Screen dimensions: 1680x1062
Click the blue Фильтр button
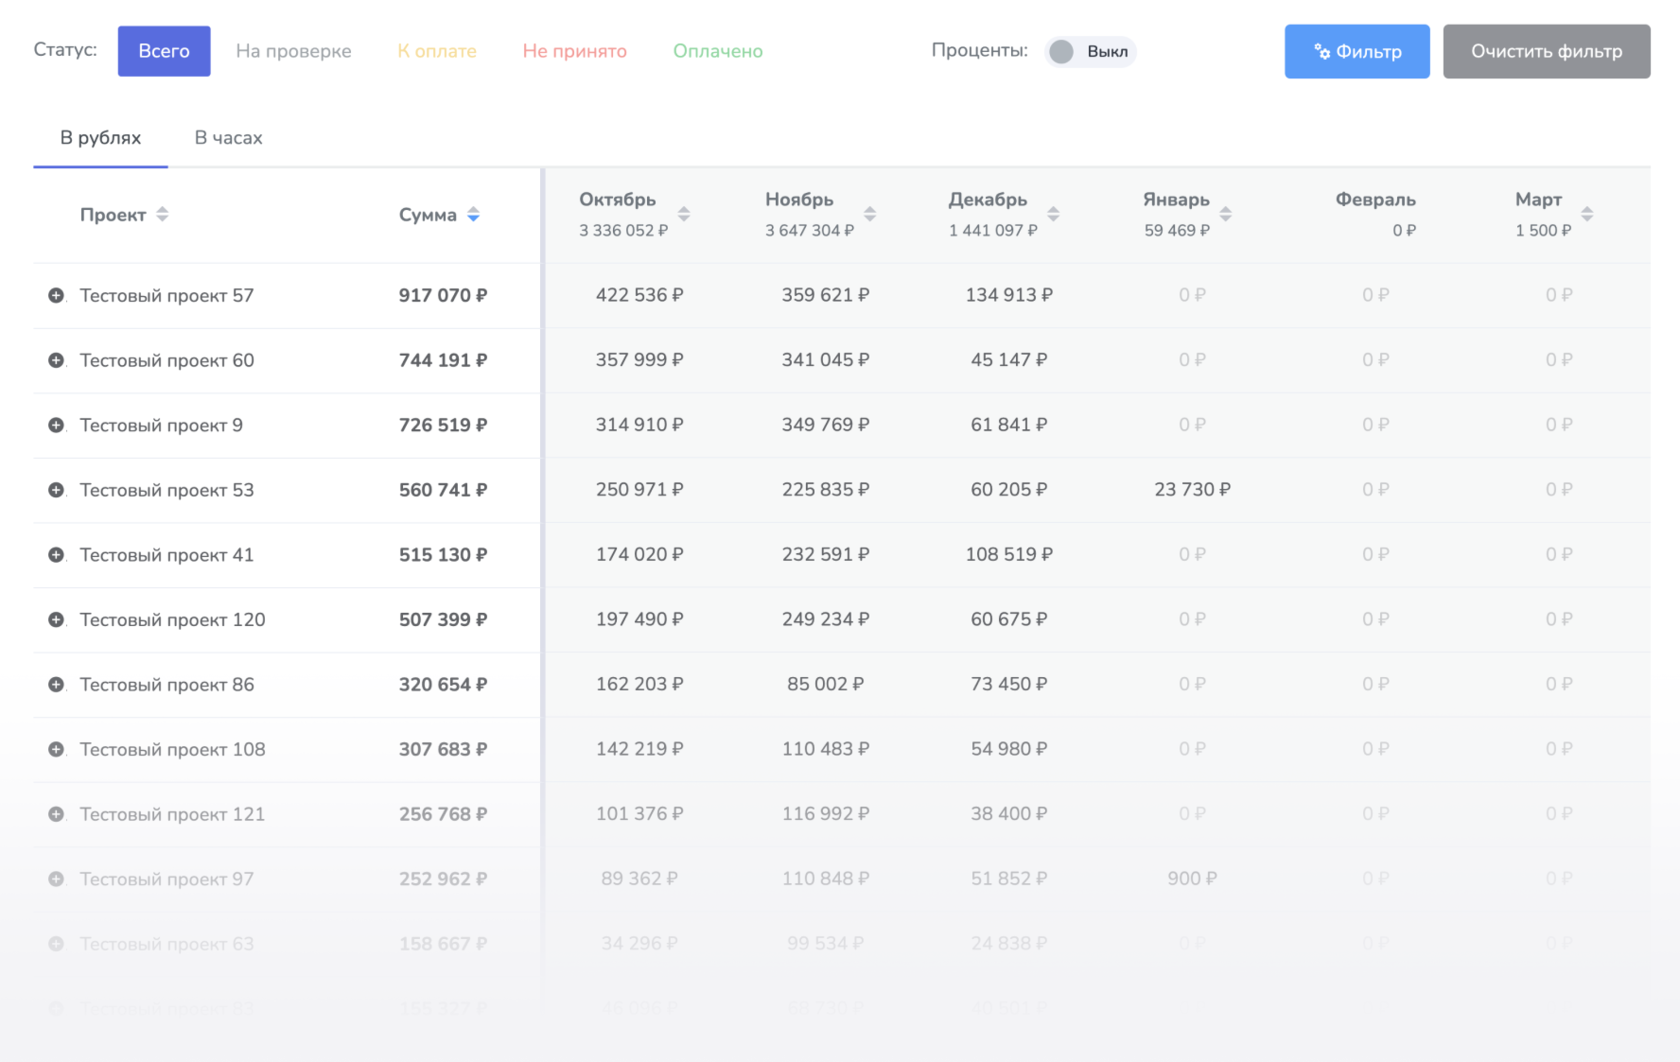coord(1356,52)
